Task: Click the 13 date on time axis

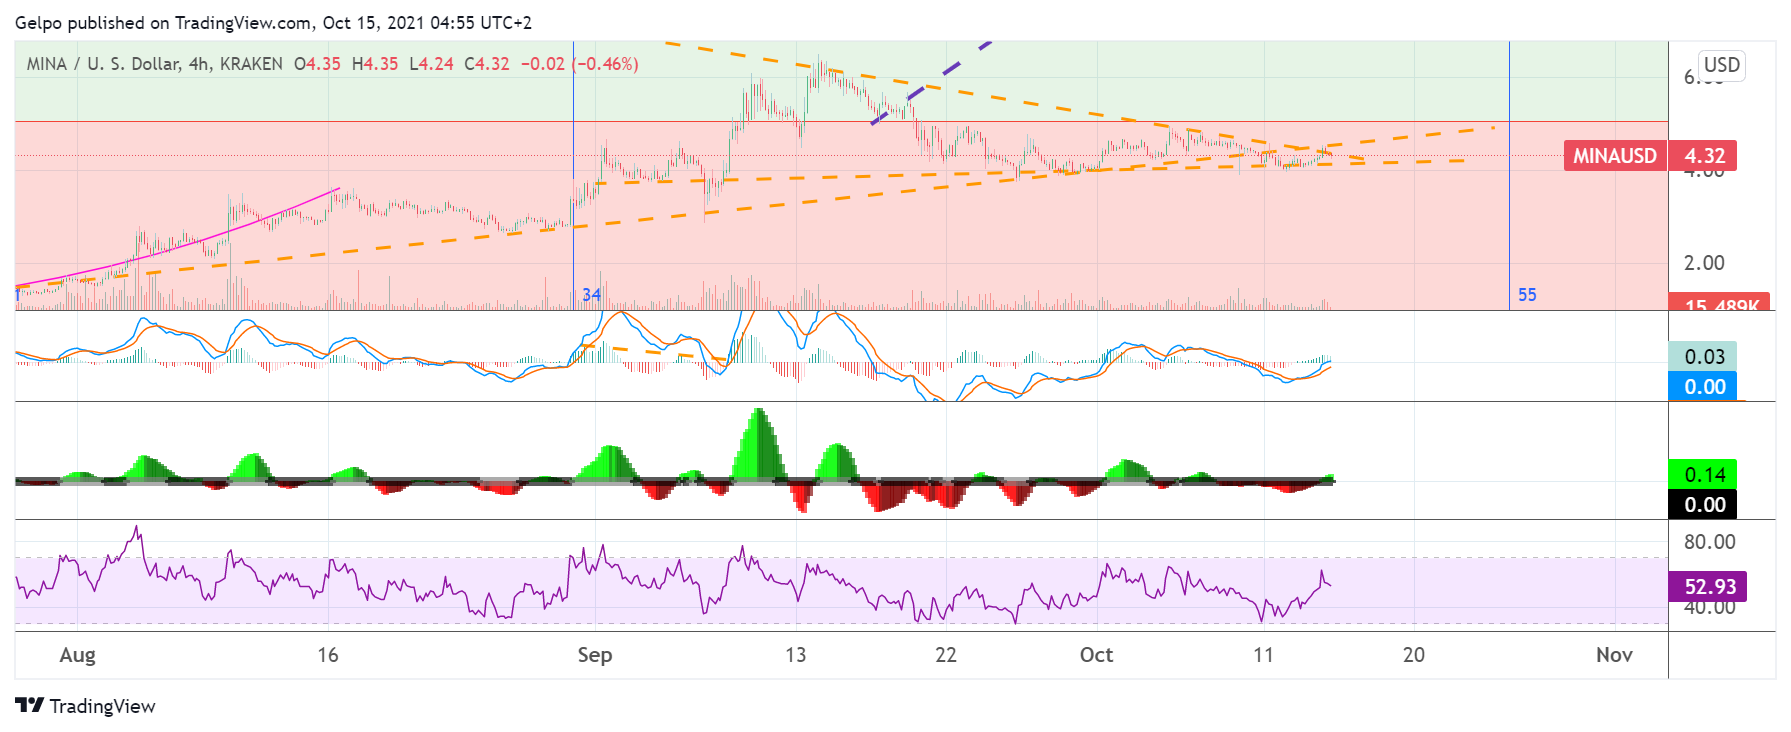Action: tap(795, 655)
